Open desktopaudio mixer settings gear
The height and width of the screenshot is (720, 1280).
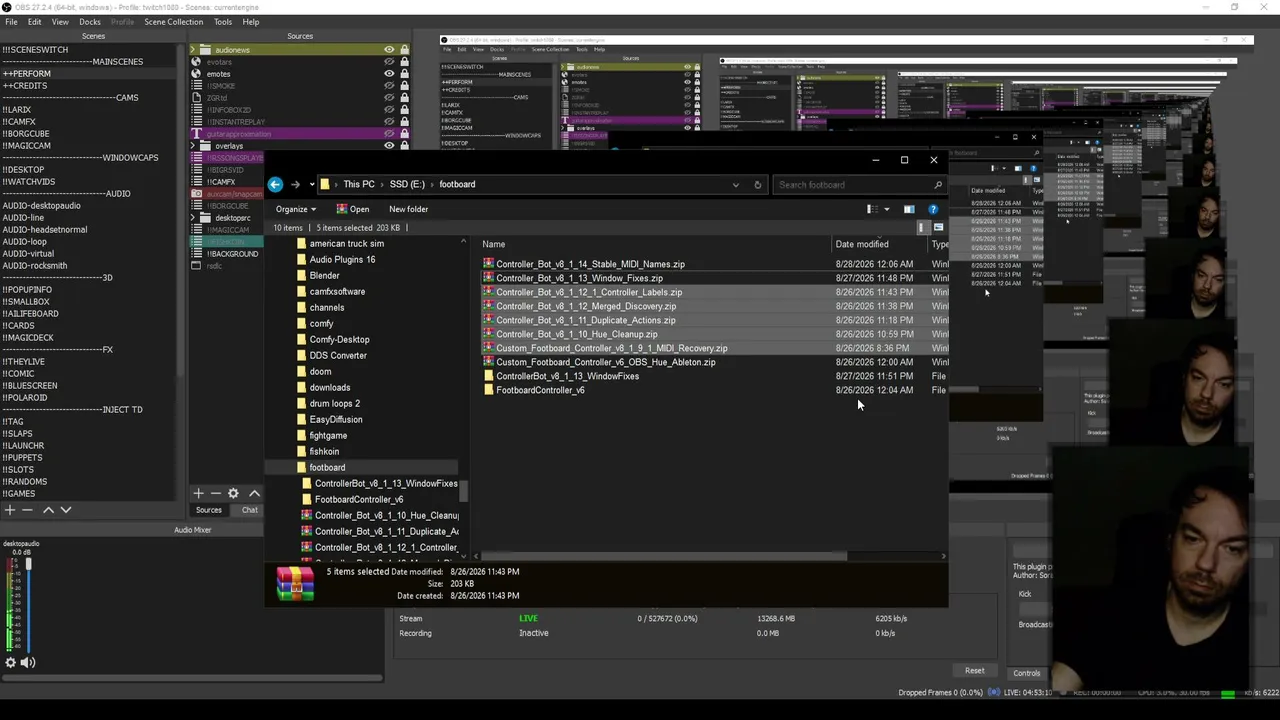coord(11,662)
